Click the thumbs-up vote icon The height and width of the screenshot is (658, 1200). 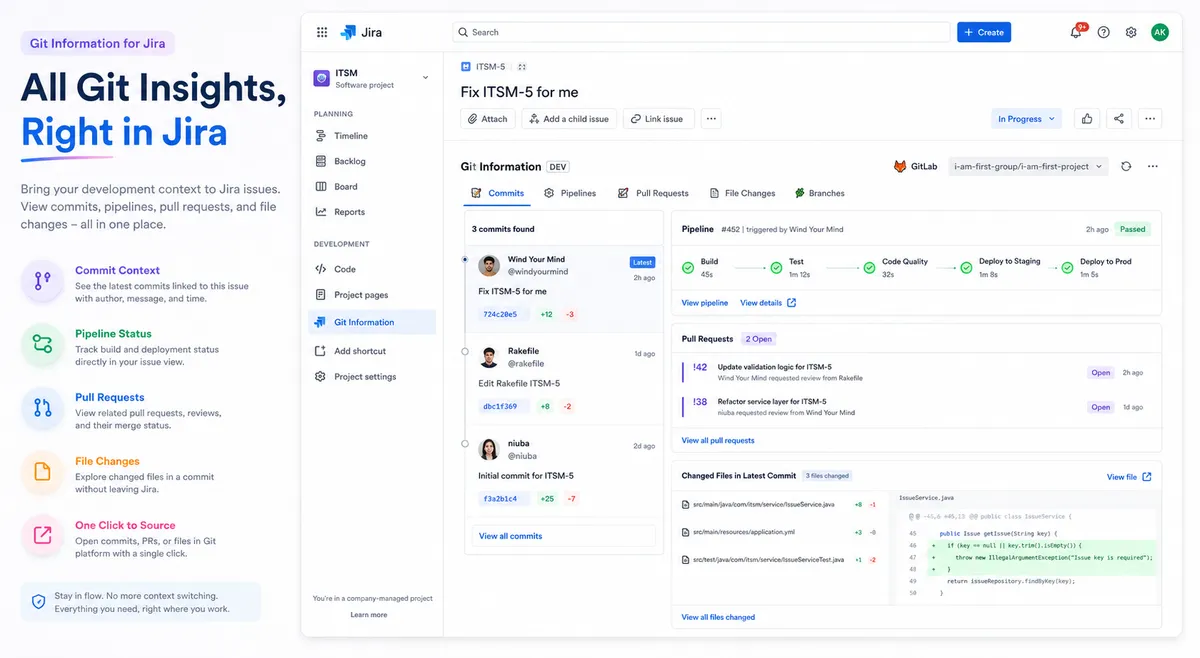tap(1087, 118)
